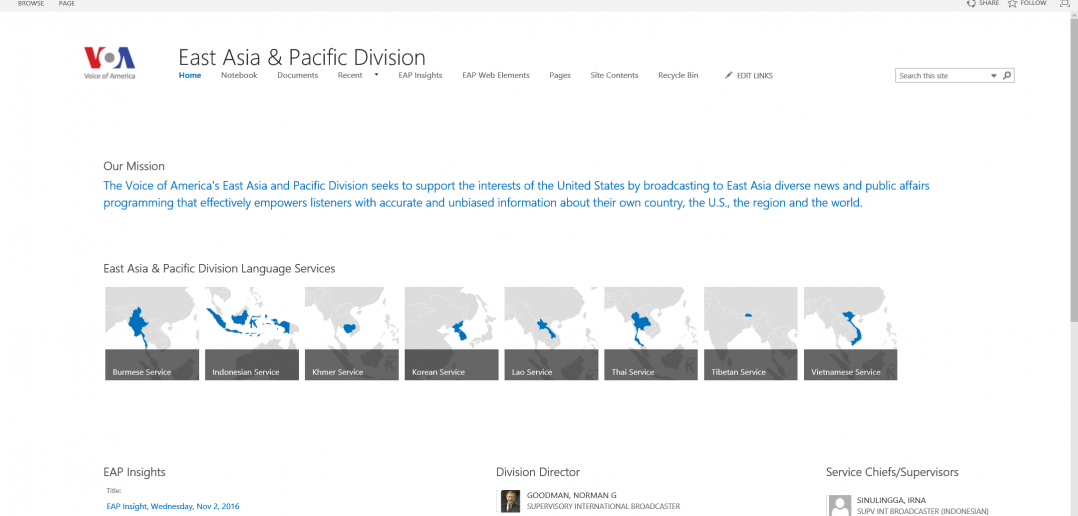Click Irna Sinulingga's placeholder avatar

pos(839,506)
